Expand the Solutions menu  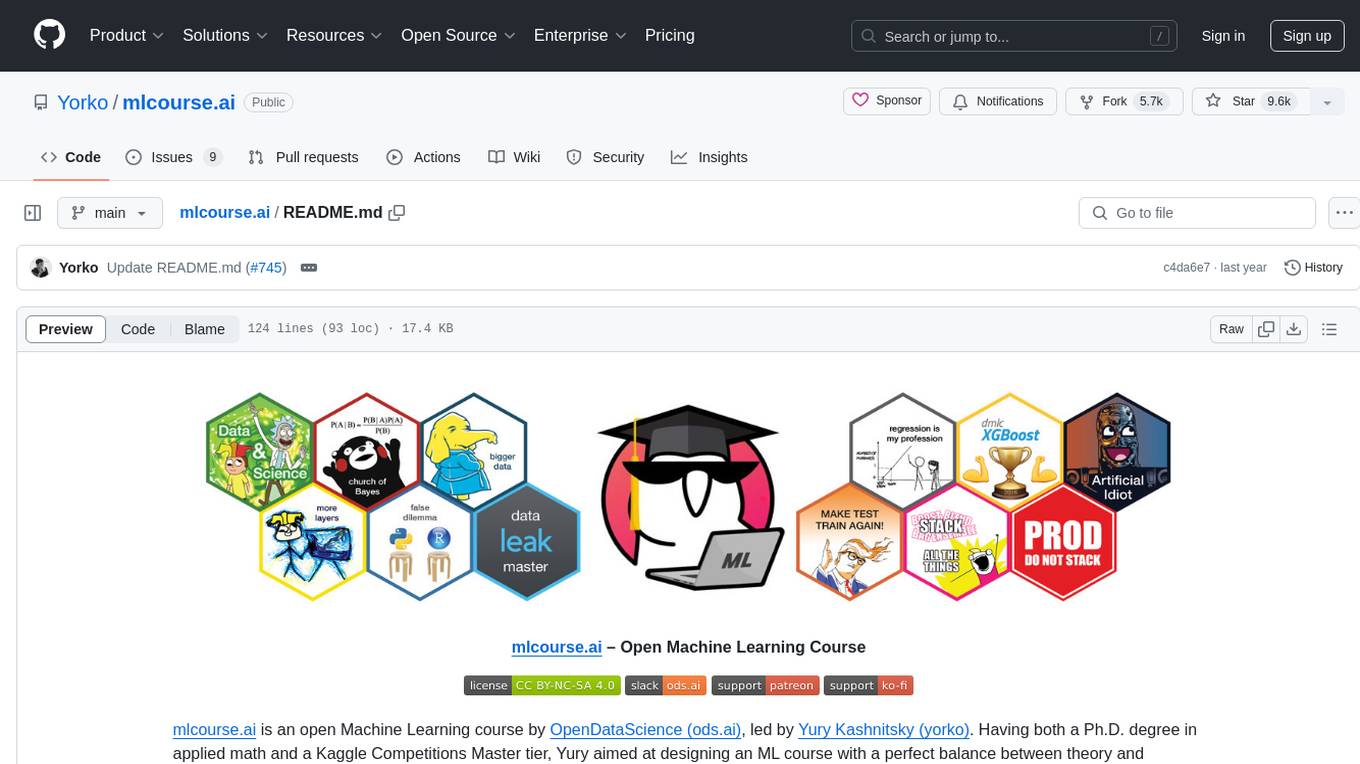pyautogui.click(x=226, y=35)
